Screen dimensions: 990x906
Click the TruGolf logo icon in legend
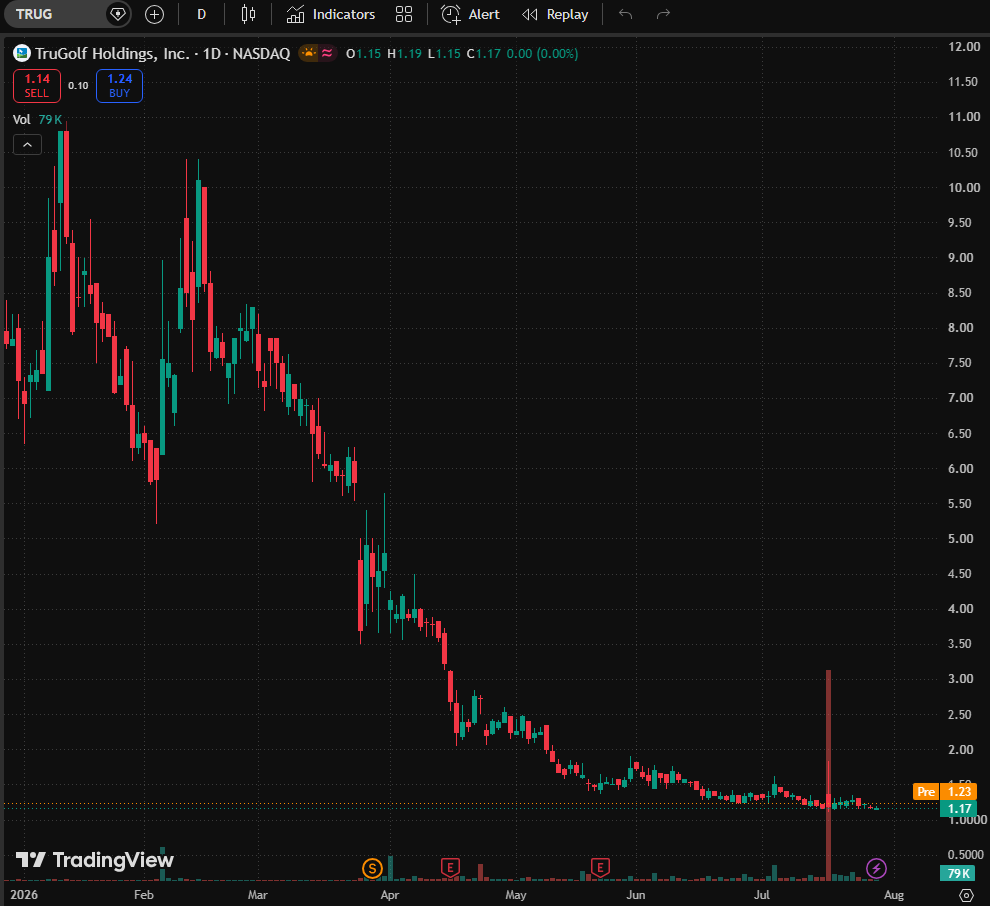[x=22, y=53]
